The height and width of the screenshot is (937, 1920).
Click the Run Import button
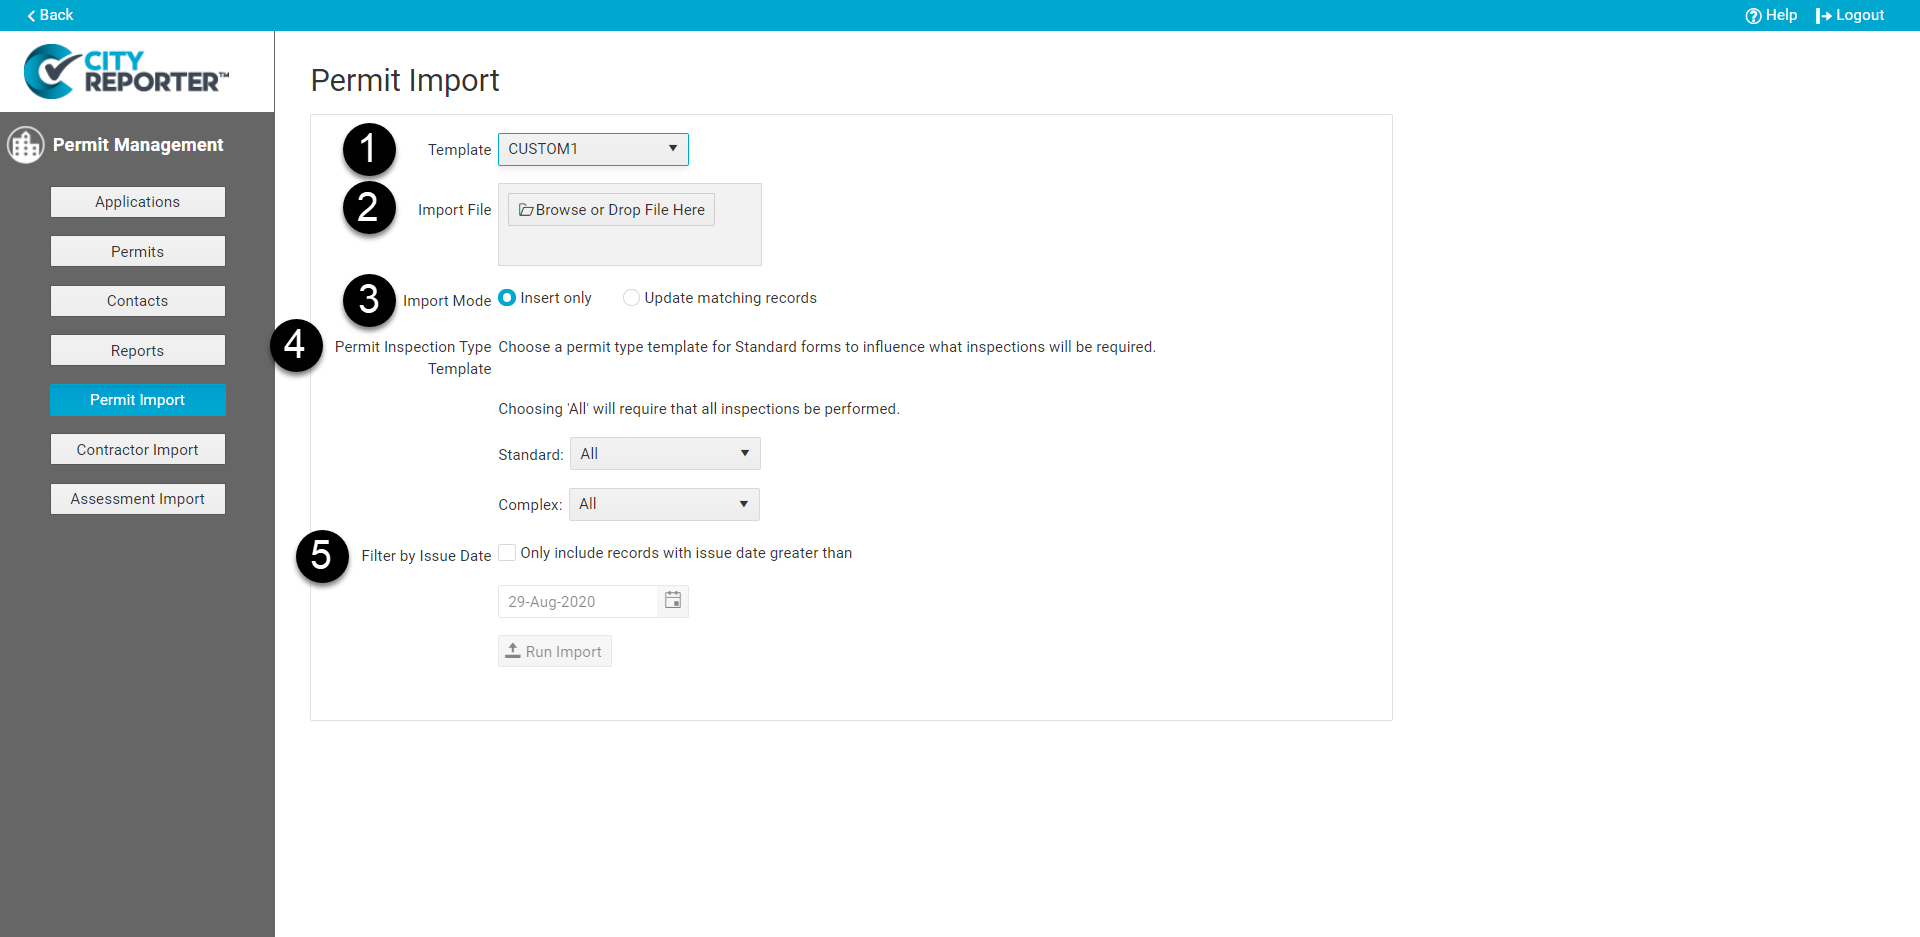(x=554, y=650)
